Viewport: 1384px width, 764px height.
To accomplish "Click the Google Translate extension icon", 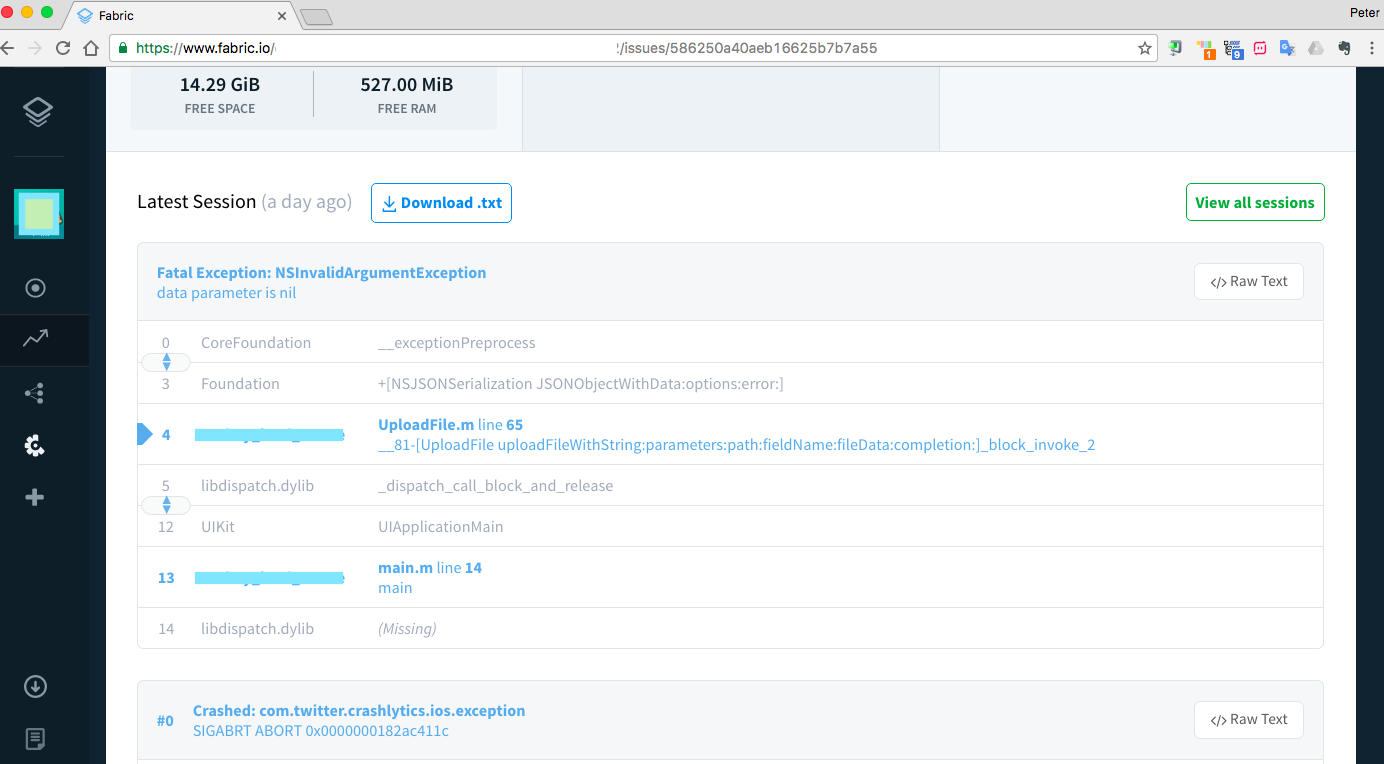I will coord(1287,48).
